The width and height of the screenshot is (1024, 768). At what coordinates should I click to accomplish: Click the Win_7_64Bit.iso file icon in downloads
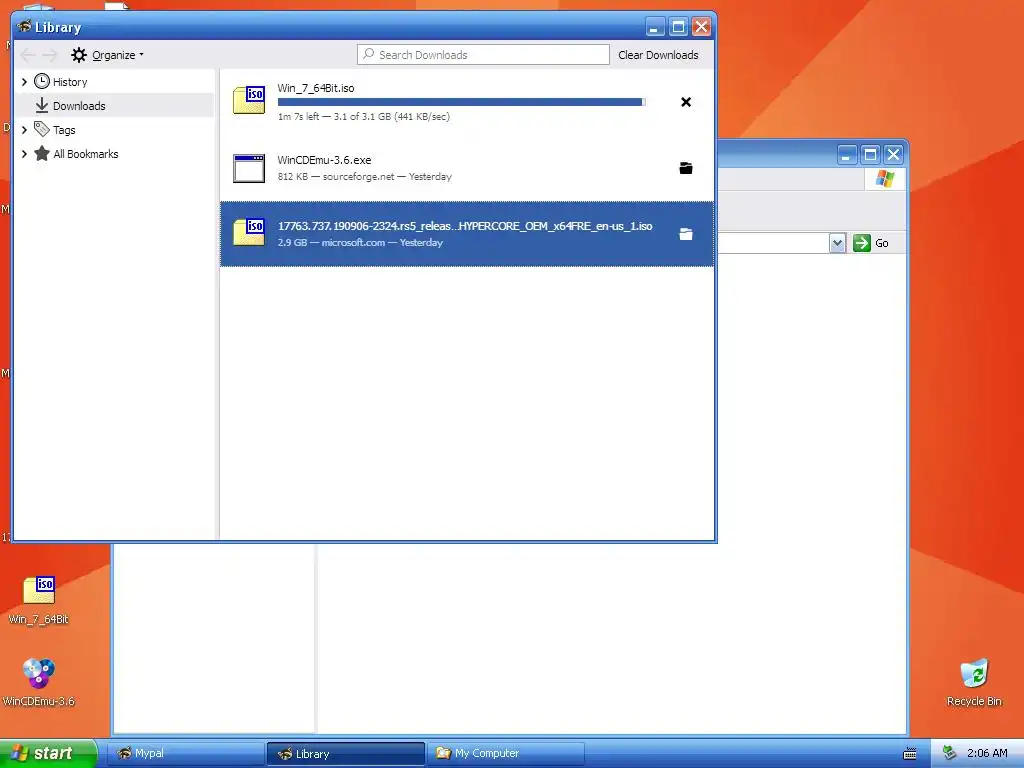click(x=249, y=100)
